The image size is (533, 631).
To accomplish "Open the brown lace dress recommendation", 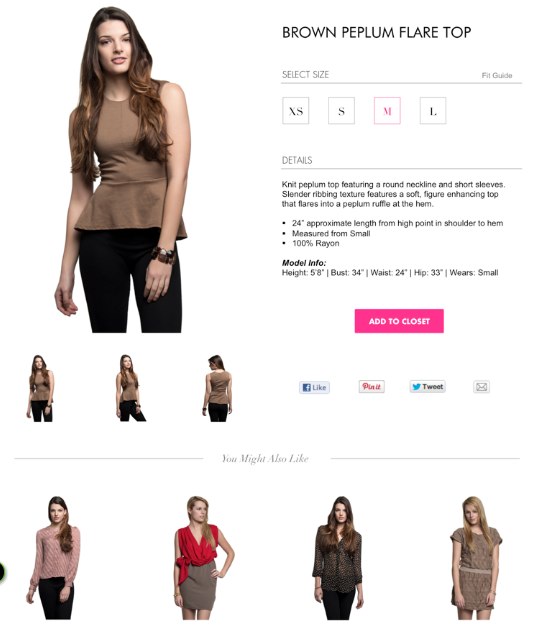I will click(476, 558).
